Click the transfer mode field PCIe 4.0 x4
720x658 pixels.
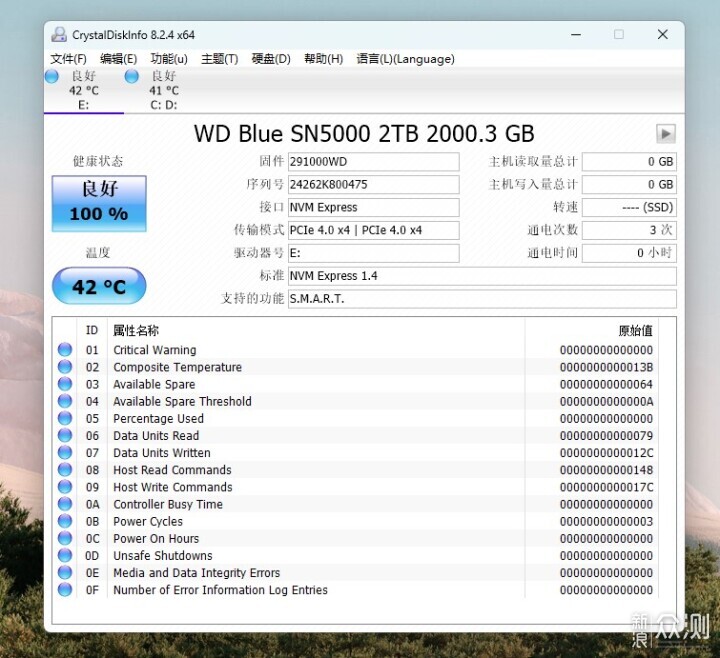click(373, 231)
